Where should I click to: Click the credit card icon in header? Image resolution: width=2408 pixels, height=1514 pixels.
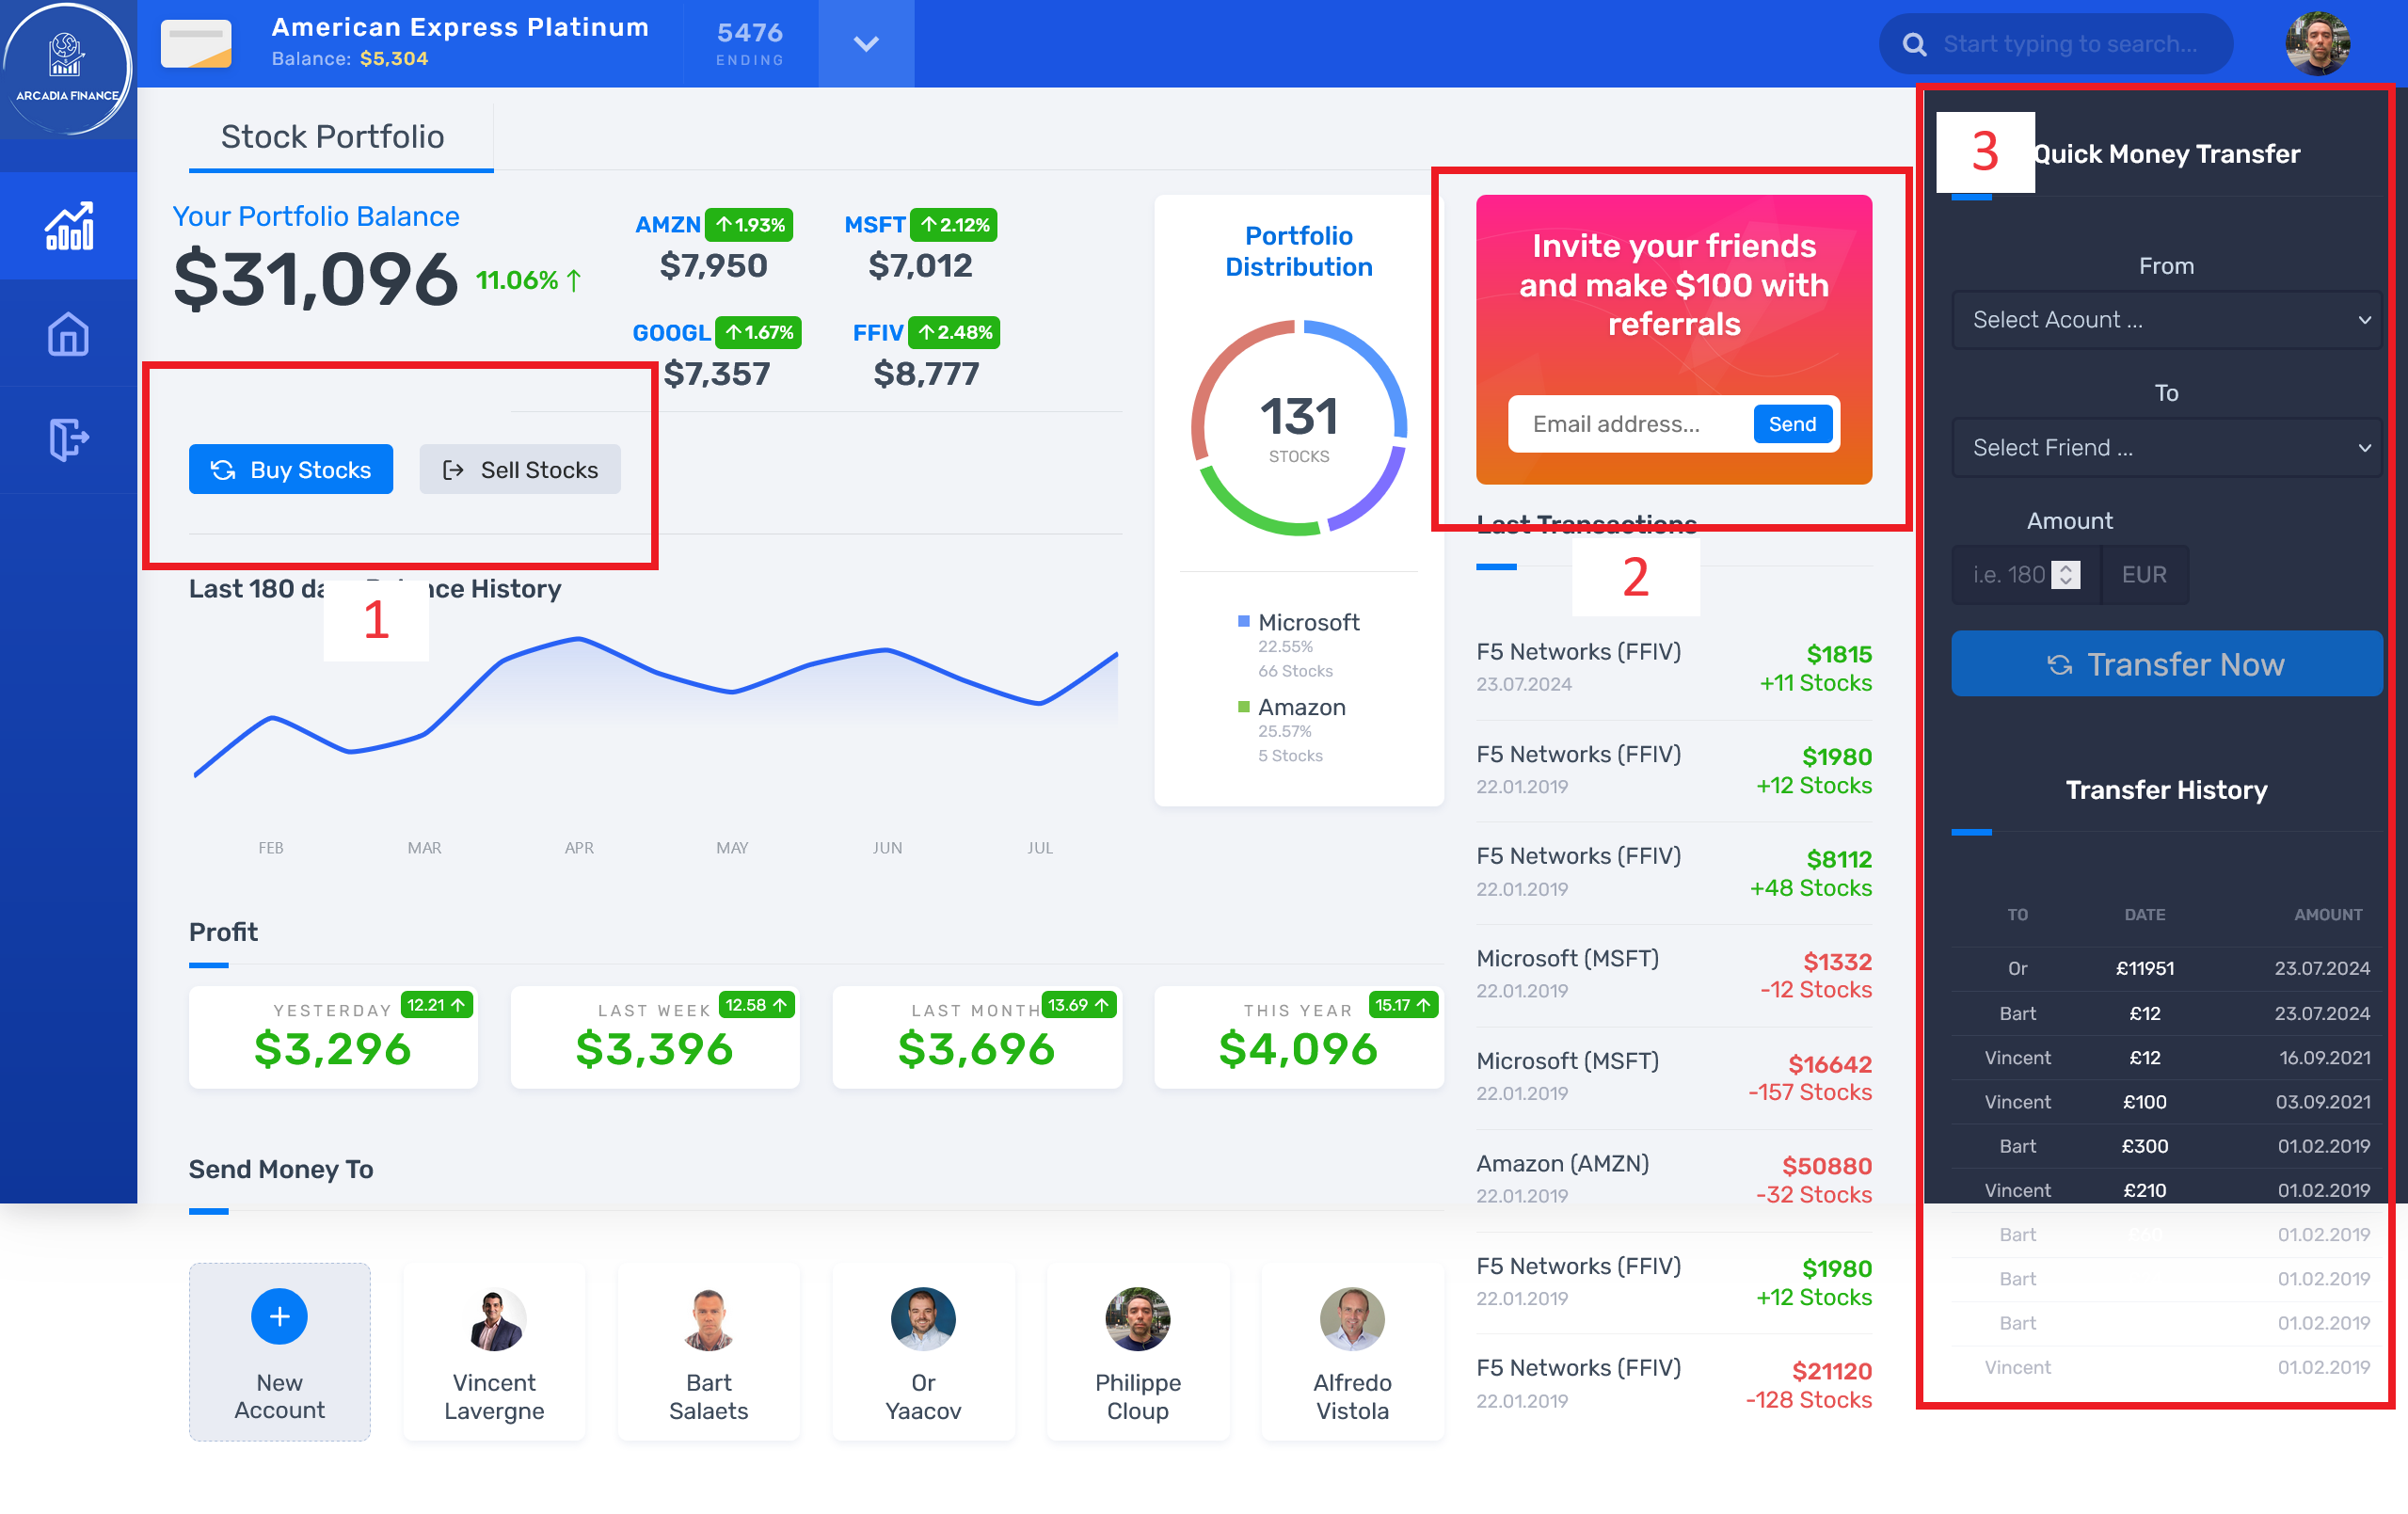click(196, 44)
